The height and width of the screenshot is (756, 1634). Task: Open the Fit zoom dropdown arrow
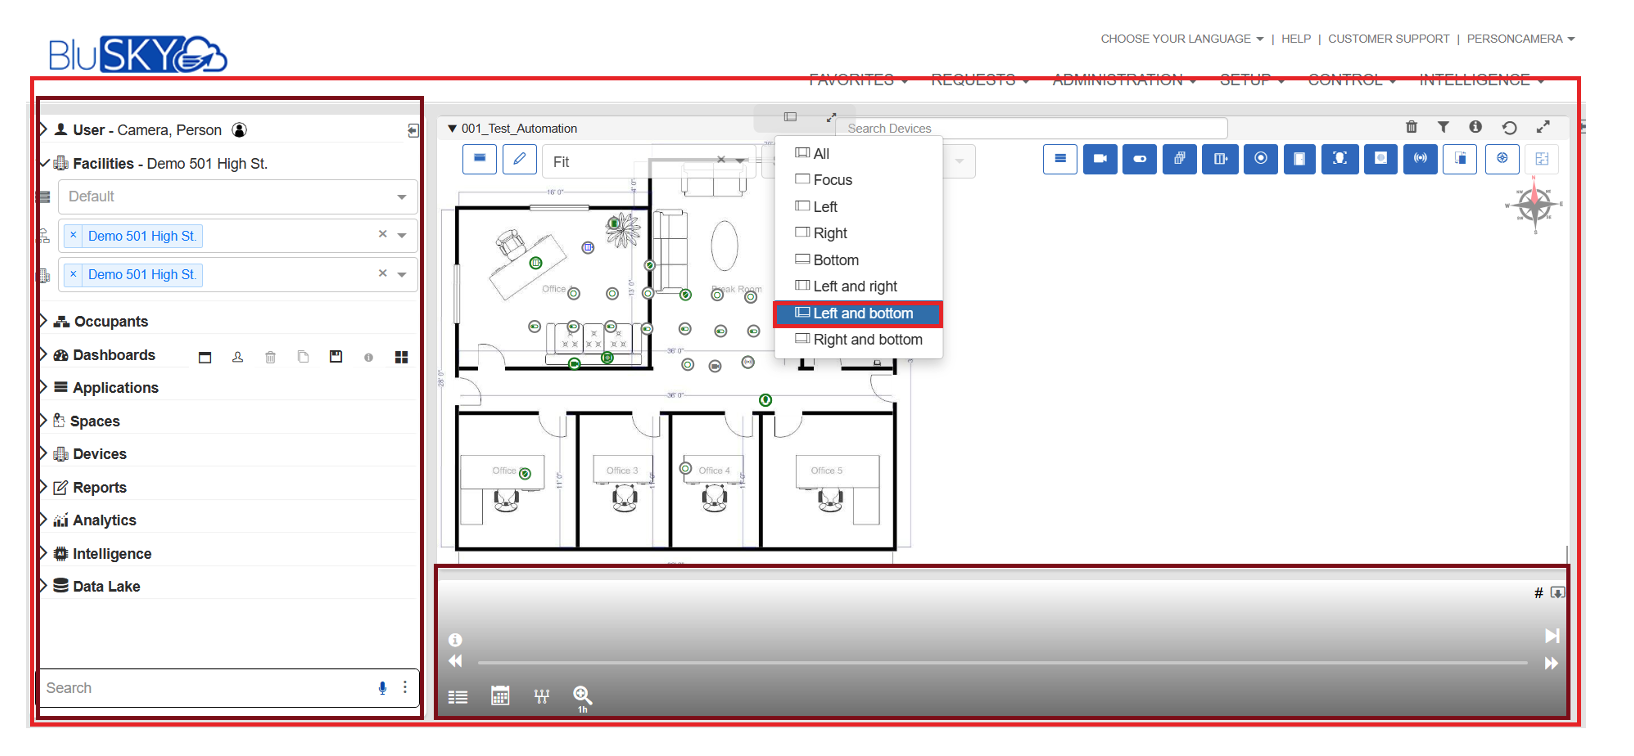coord(740,161)
